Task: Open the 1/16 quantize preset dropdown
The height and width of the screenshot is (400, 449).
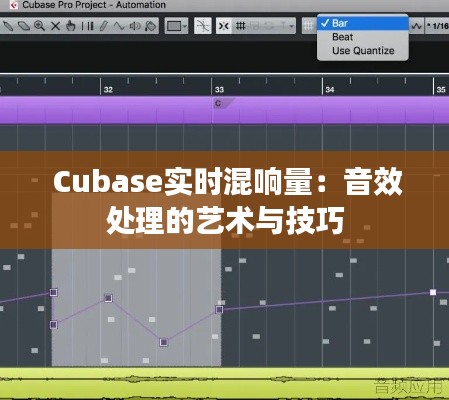Action: tap(437, 26)
